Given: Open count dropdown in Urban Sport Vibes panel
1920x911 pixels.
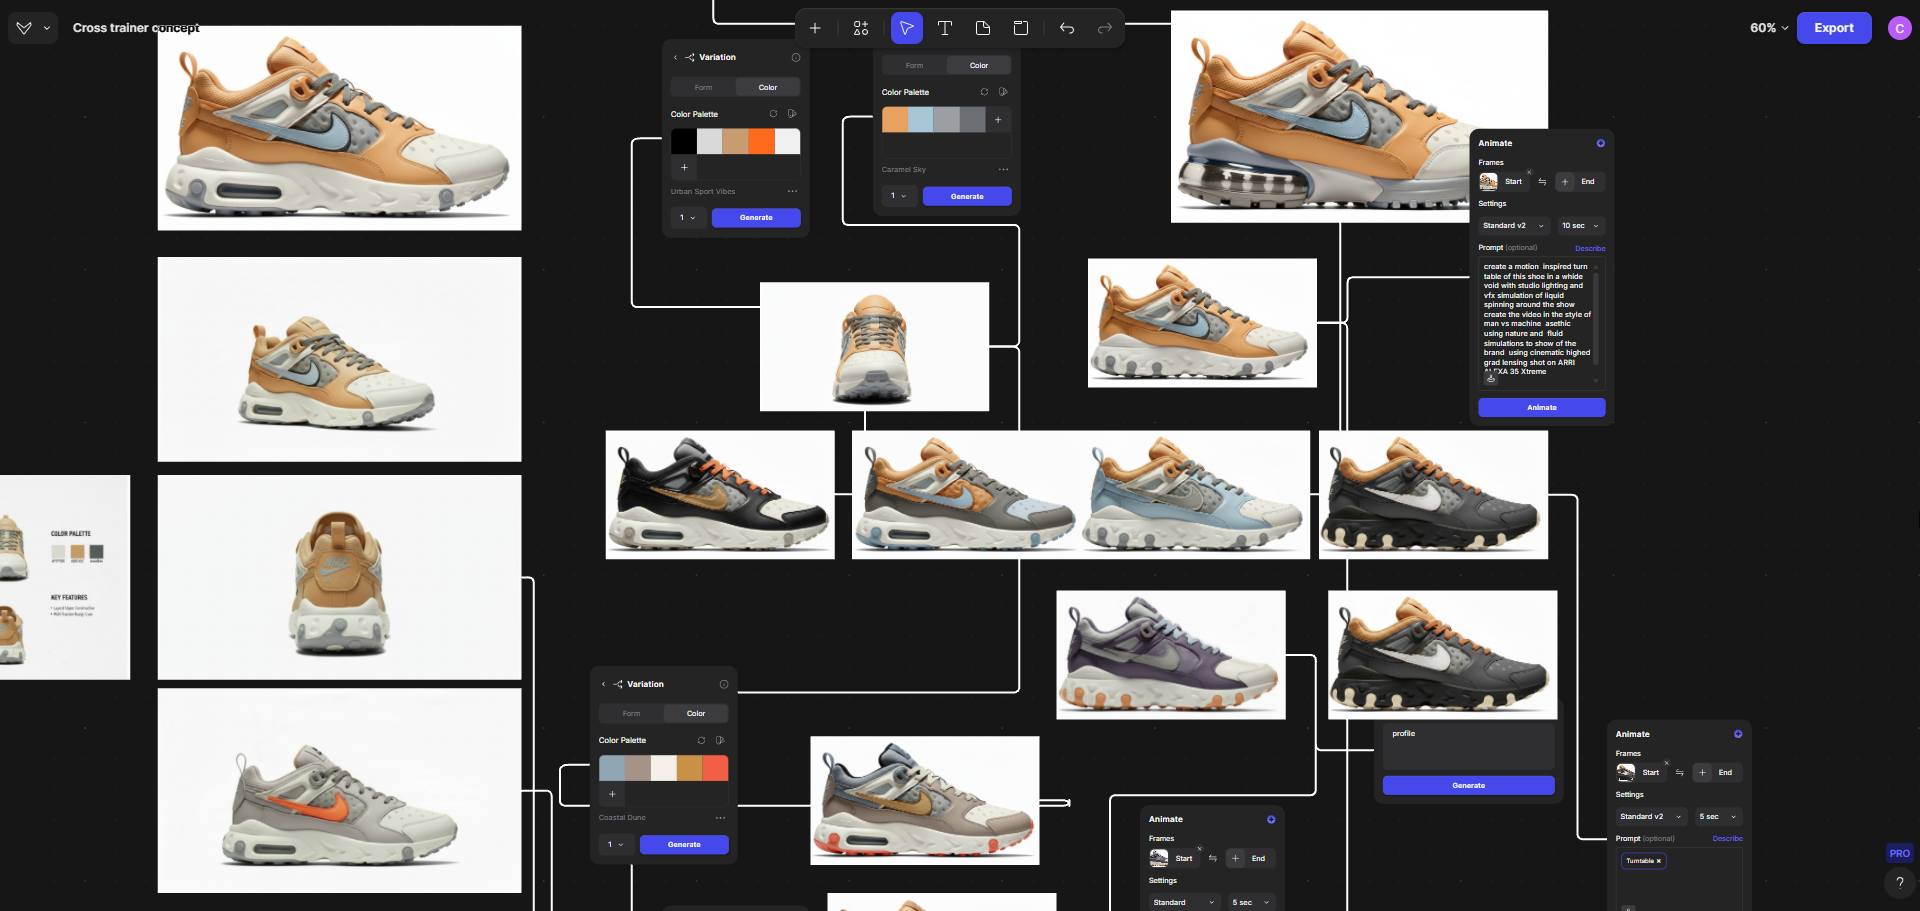Looking at the screenshot, I should 688,217.
